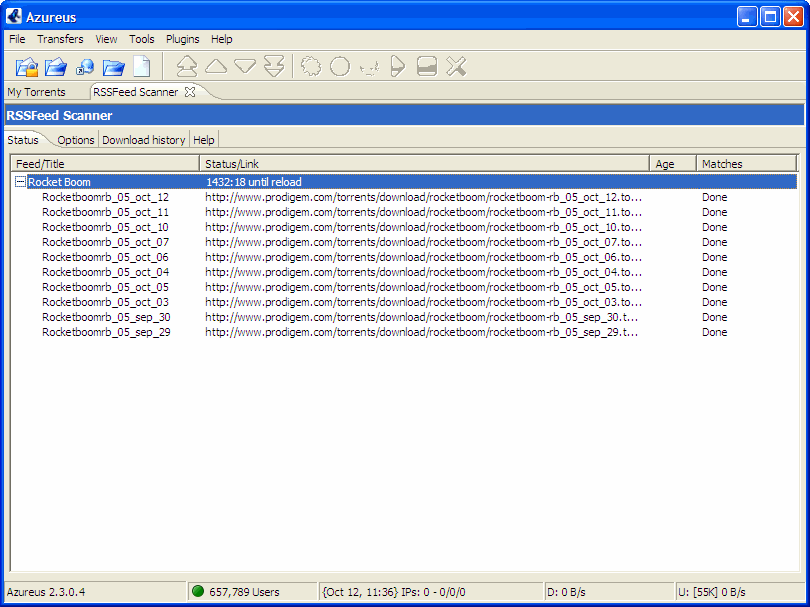Screen dimensions: 810x607
Task: Click the stop square toolbar icon
Action: click(x=427, y=67)
